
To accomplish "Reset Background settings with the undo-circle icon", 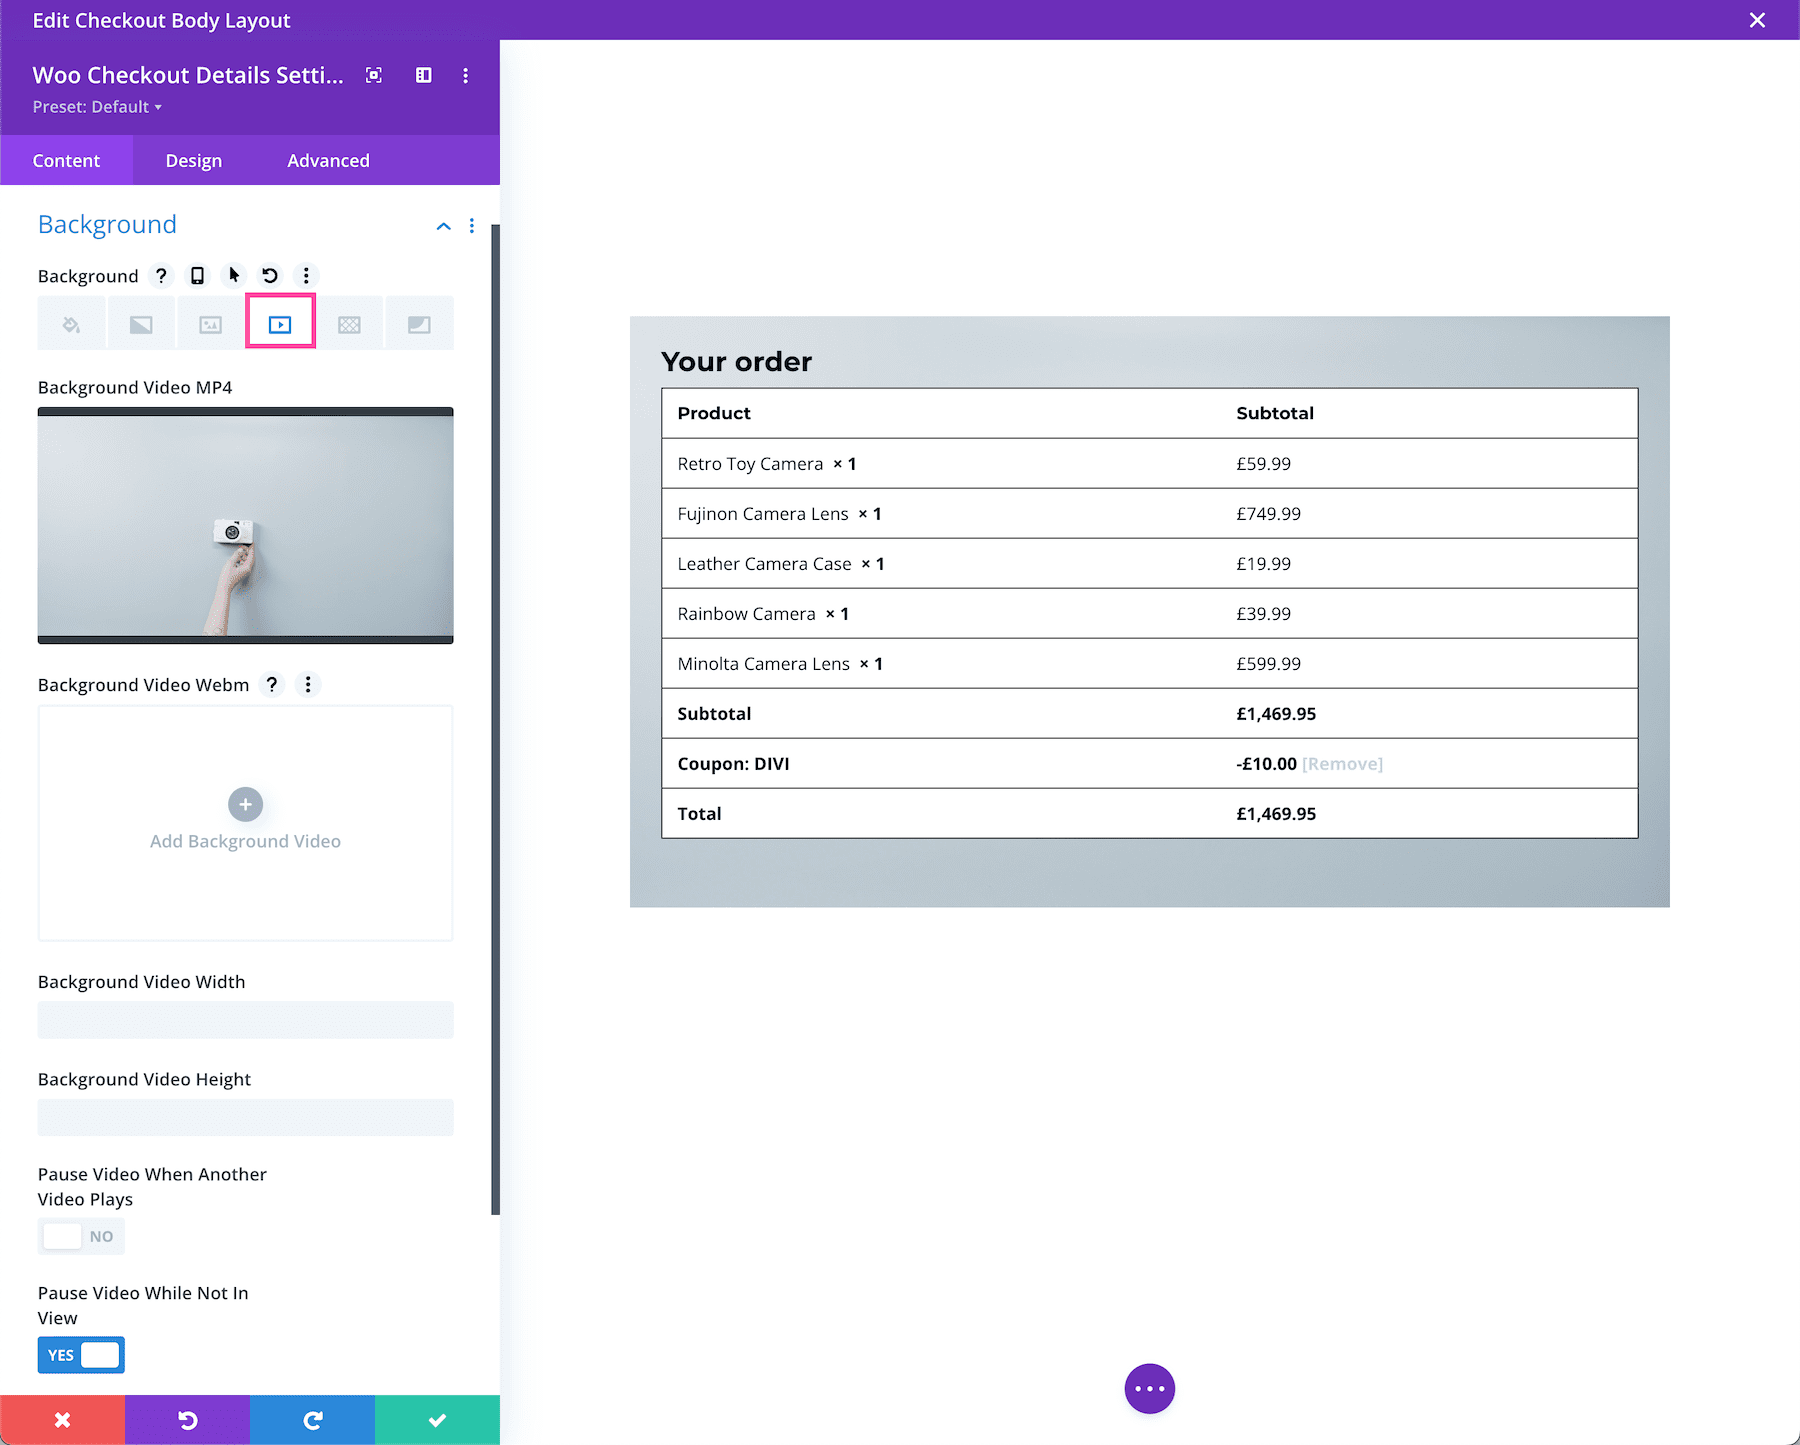I will [x=269, y=275].
